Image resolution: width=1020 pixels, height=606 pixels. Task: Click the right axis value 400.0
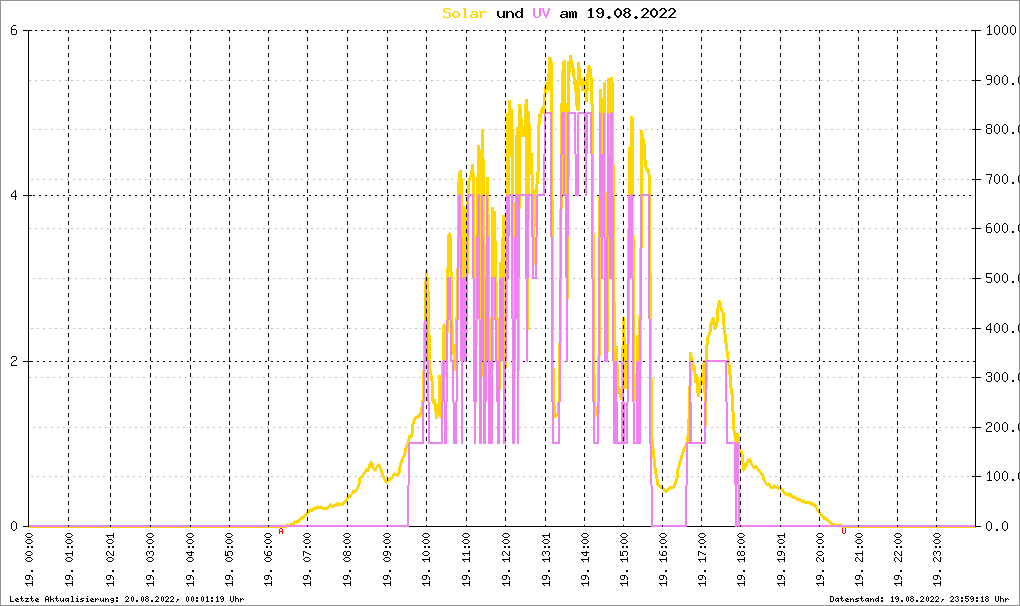click(1001, 328)
